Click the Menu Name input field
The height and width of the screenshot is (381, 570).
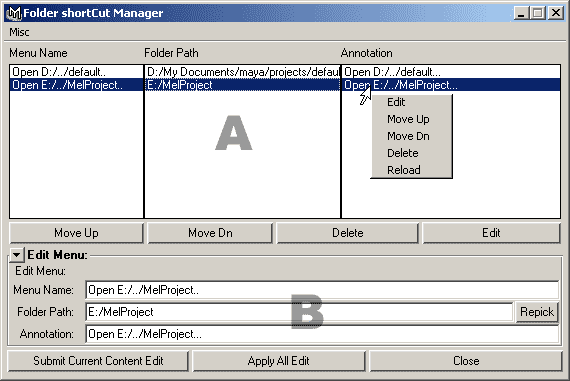click(322, 290)
